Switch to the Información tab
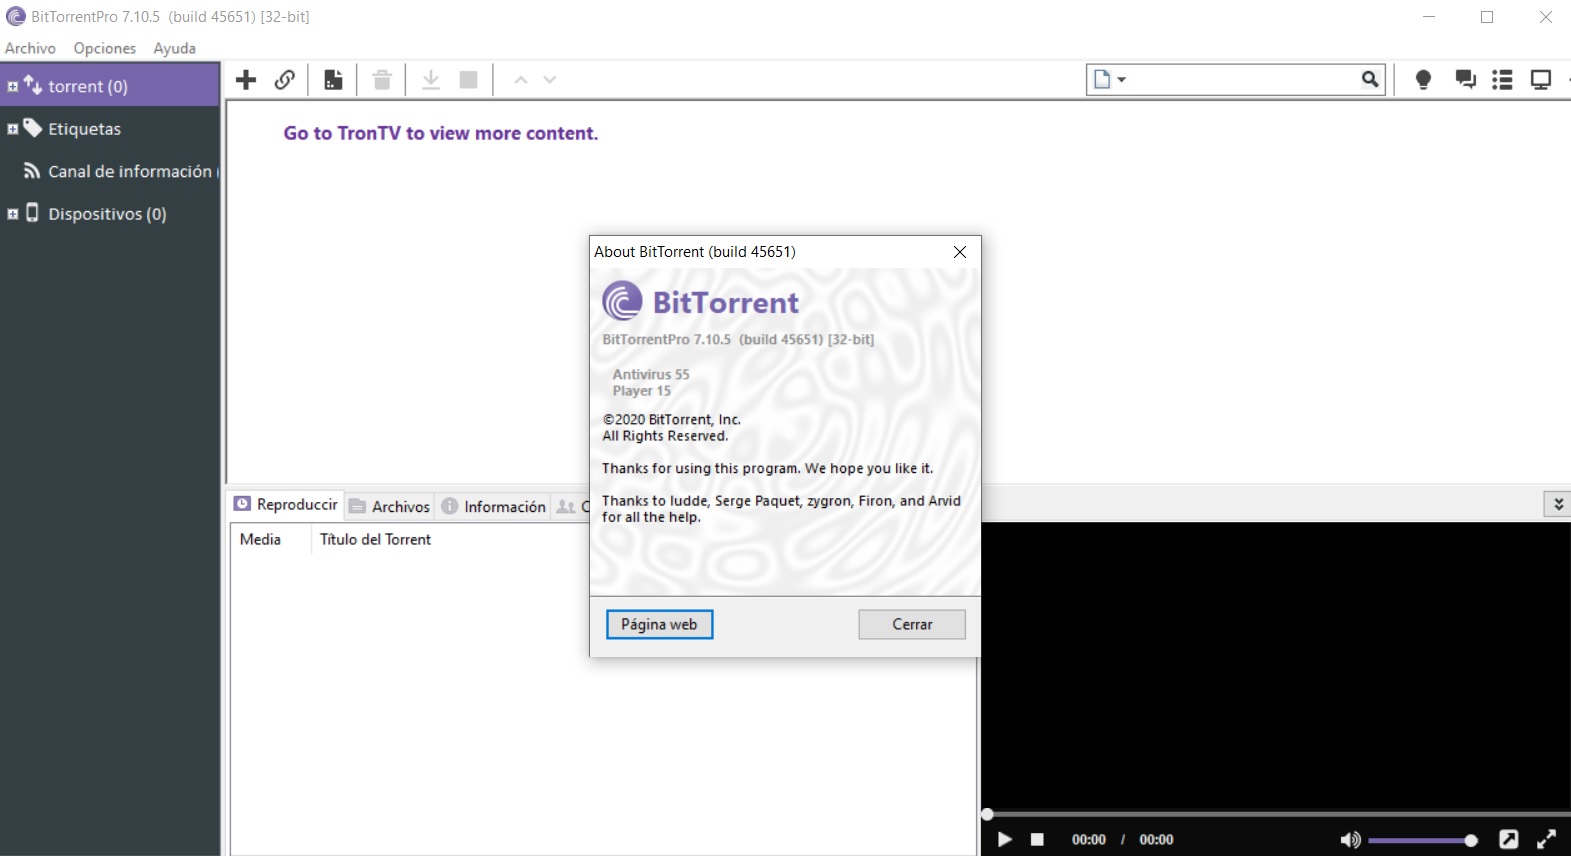This screenshot has width=1571, height=856. tap(494, 507)
